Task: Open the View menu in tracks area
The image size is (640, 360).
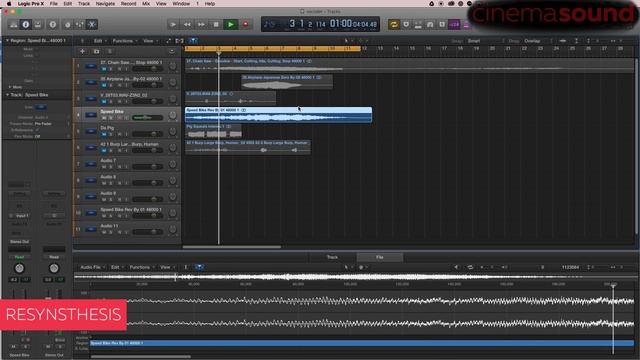Action: pos(150,41)
